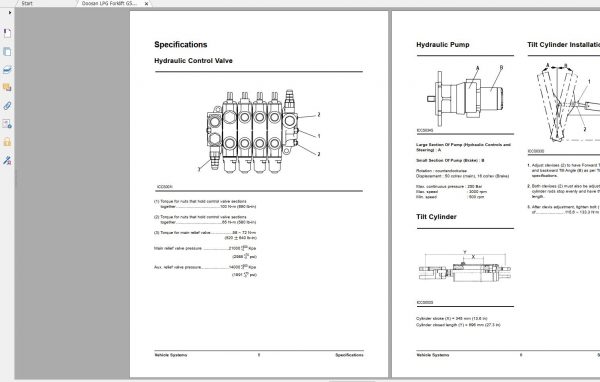
Task: Click the 'Large Section Of Pump' line
Action: (463, 147)
